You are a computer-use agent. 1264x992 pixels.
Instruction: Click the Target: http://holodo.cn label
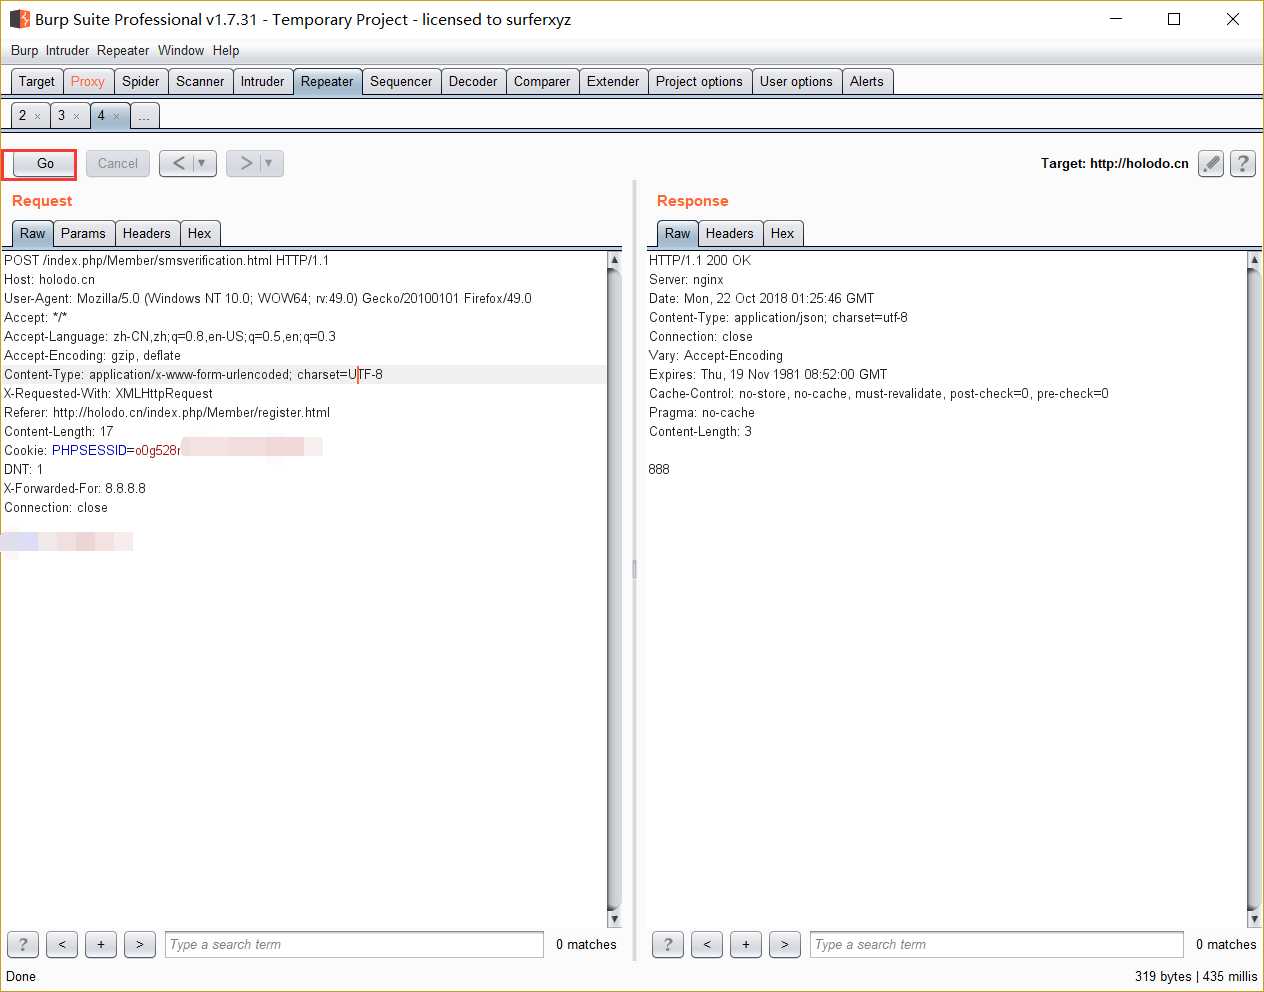[1114, 163]
